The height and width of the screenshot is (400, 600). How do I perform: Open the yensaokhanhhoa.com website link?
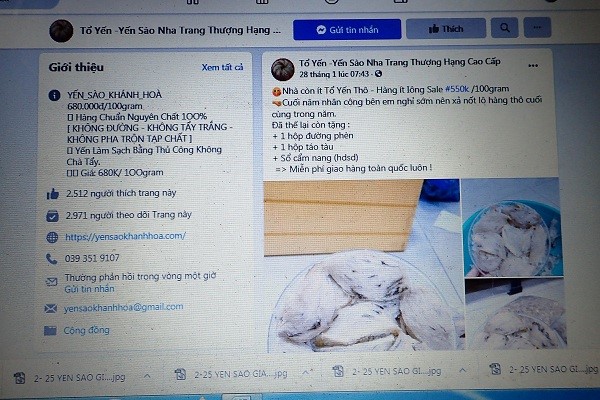coord(126,237)
